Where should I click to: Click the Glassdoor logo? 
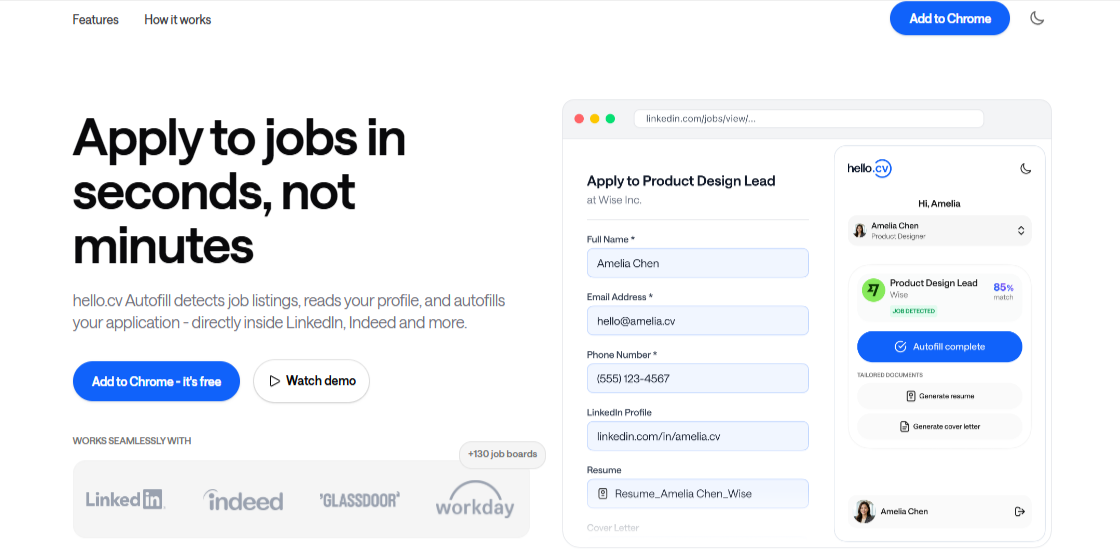pos(360,499)
